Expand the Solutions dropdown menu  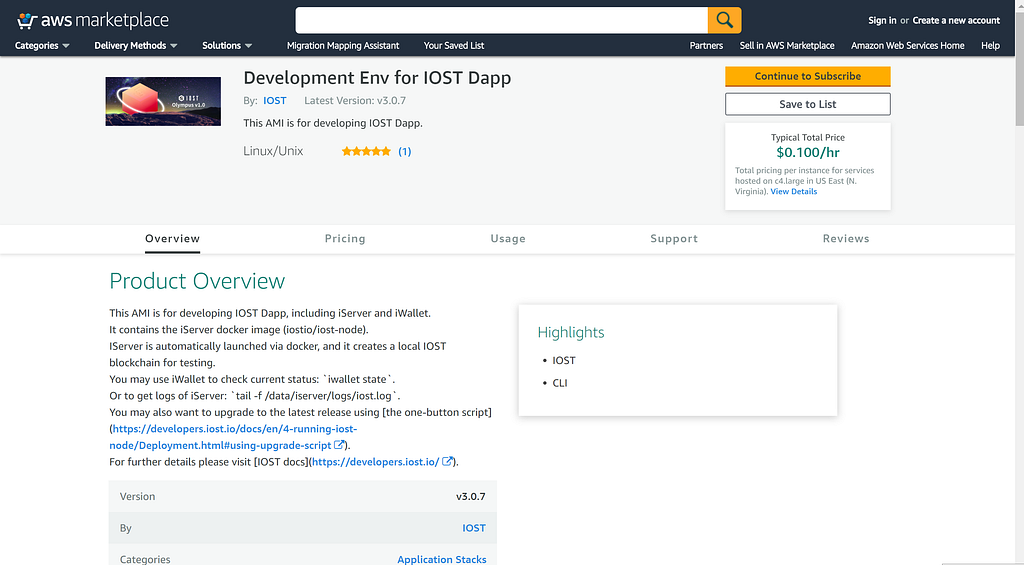pos(227,46)
